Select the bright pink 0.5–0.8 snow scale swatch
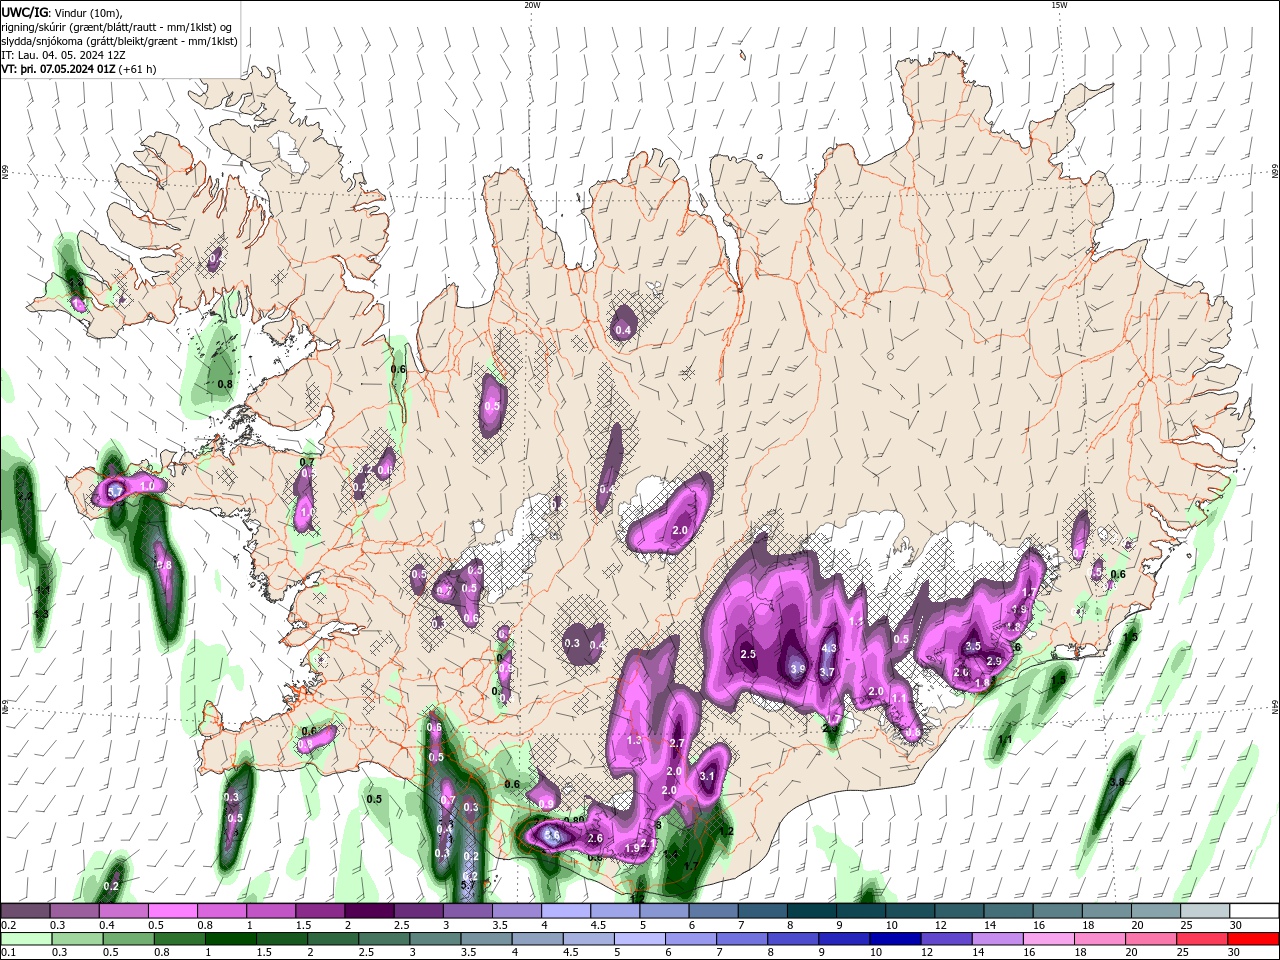The height and width of the screenshot is (960, 1280). click(x=172, y=911)
